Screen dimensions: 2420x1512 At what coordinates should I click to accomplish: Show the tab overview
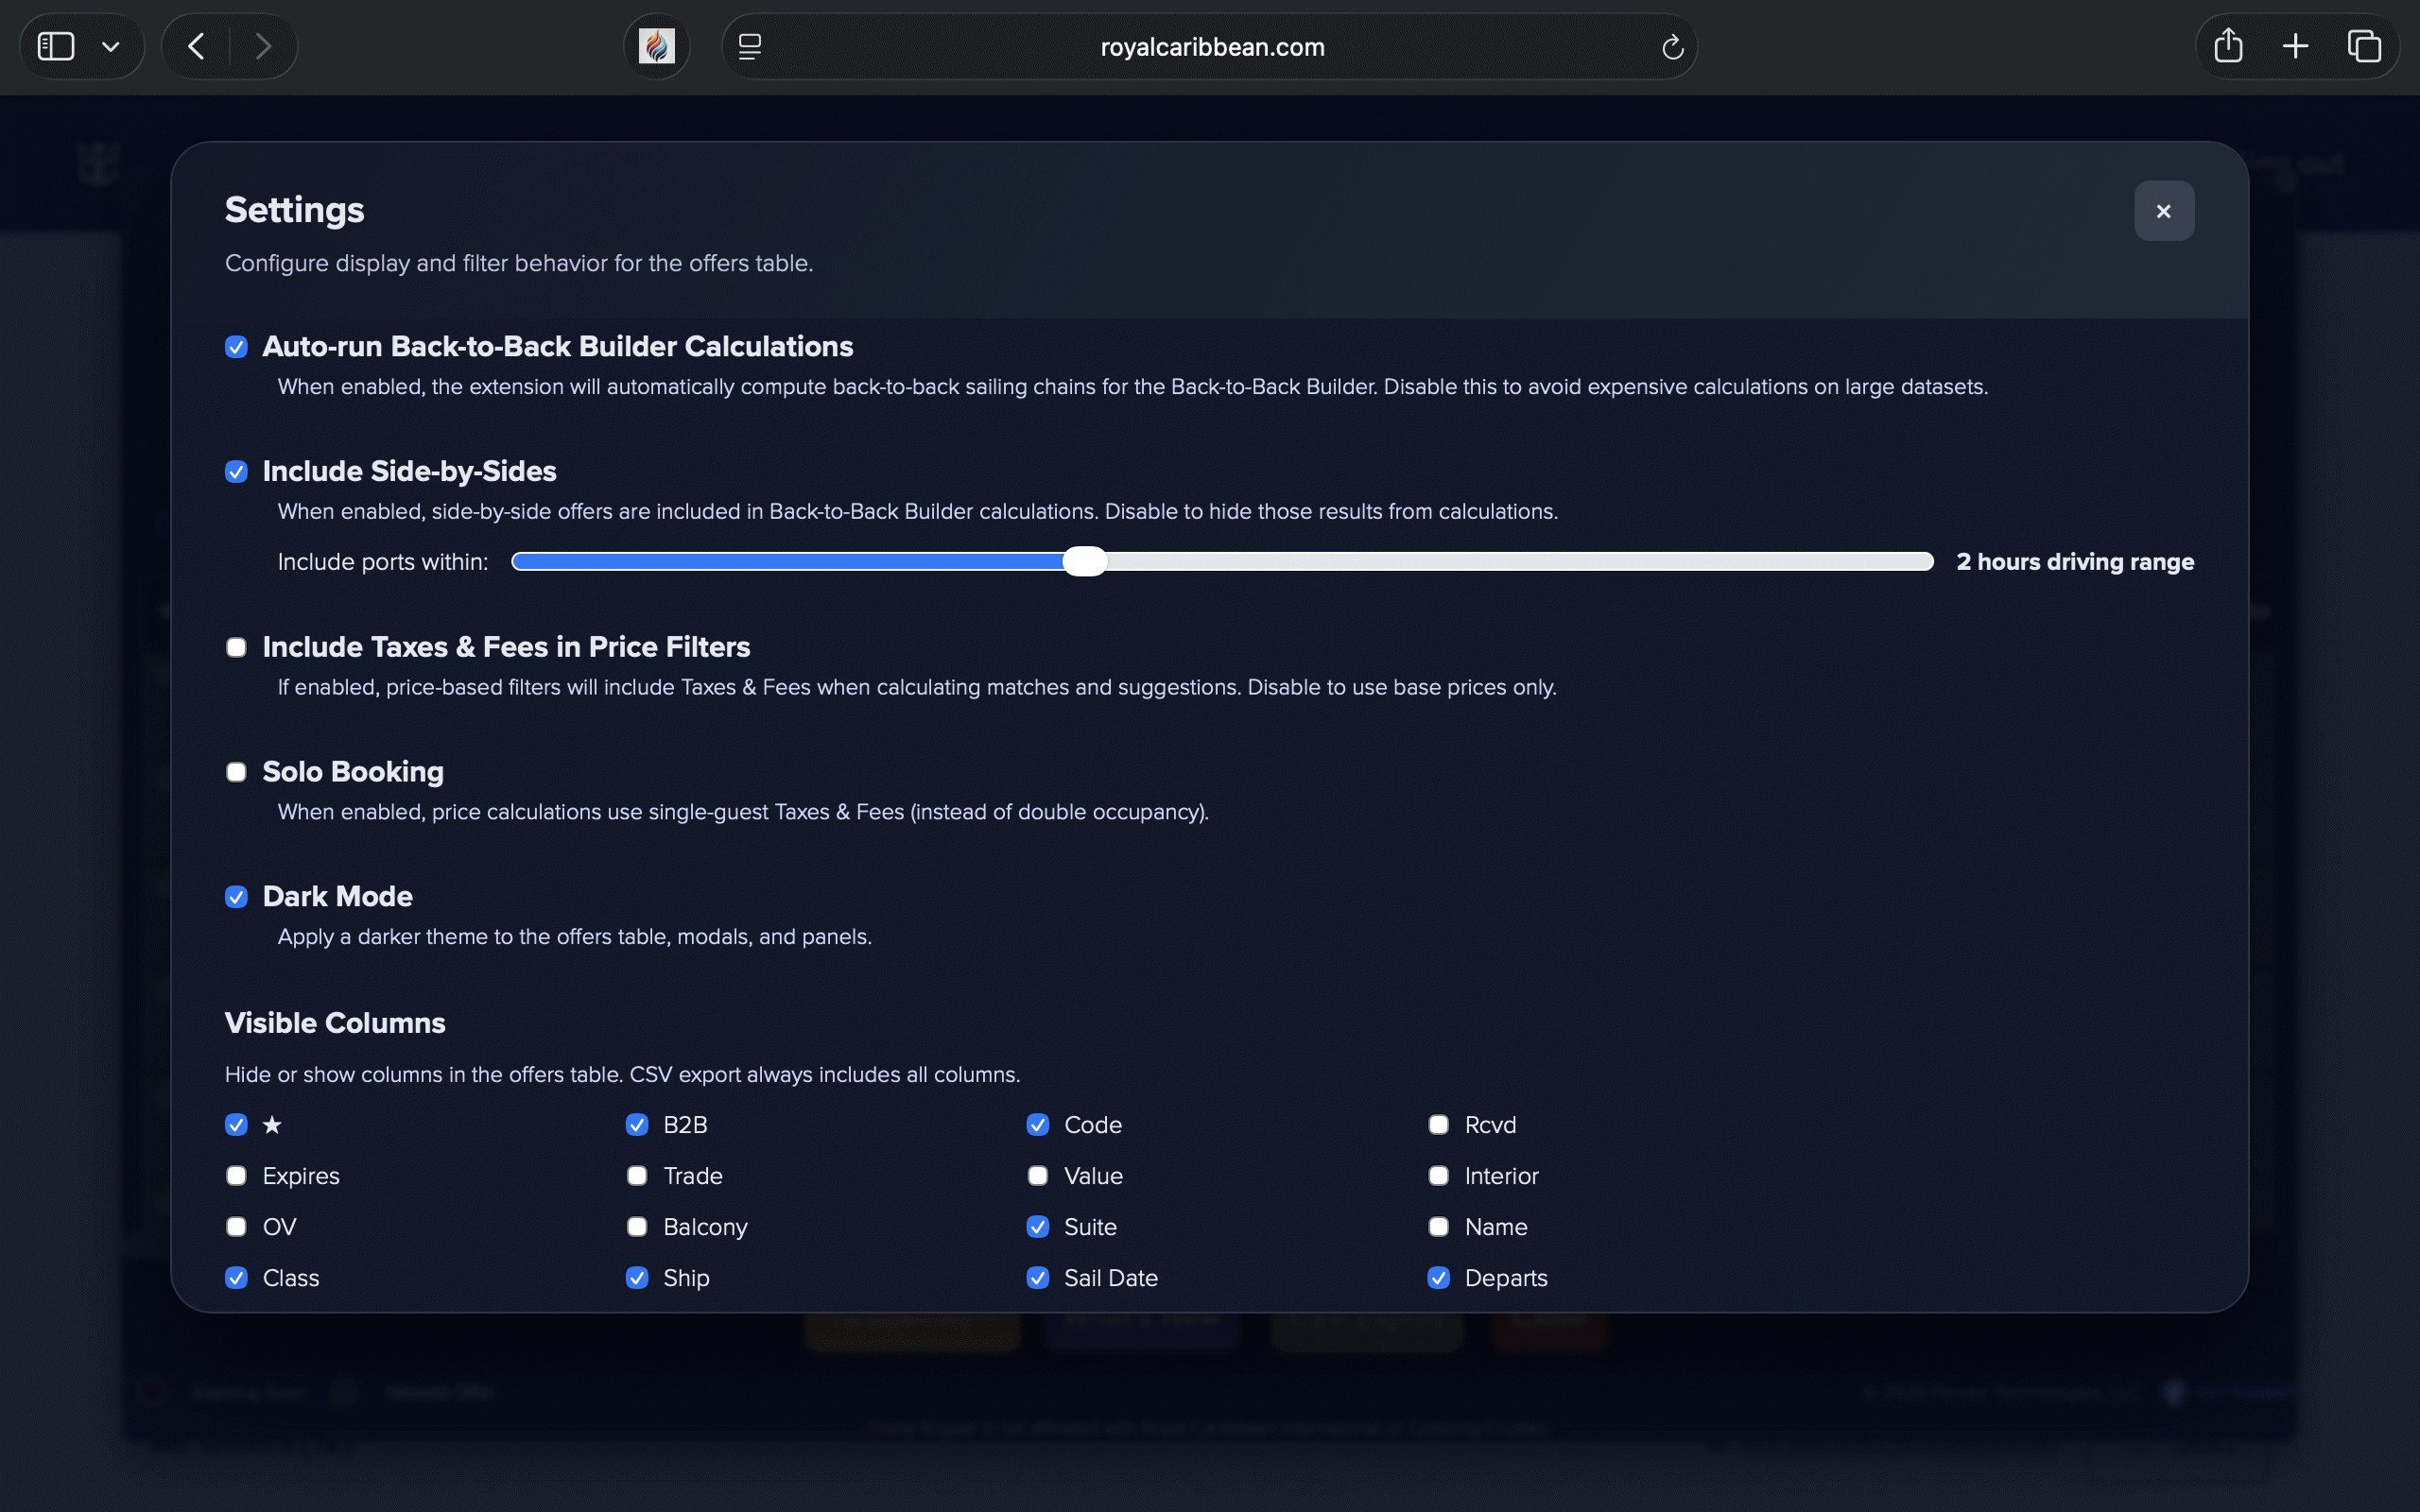(x=2364, y=45)
